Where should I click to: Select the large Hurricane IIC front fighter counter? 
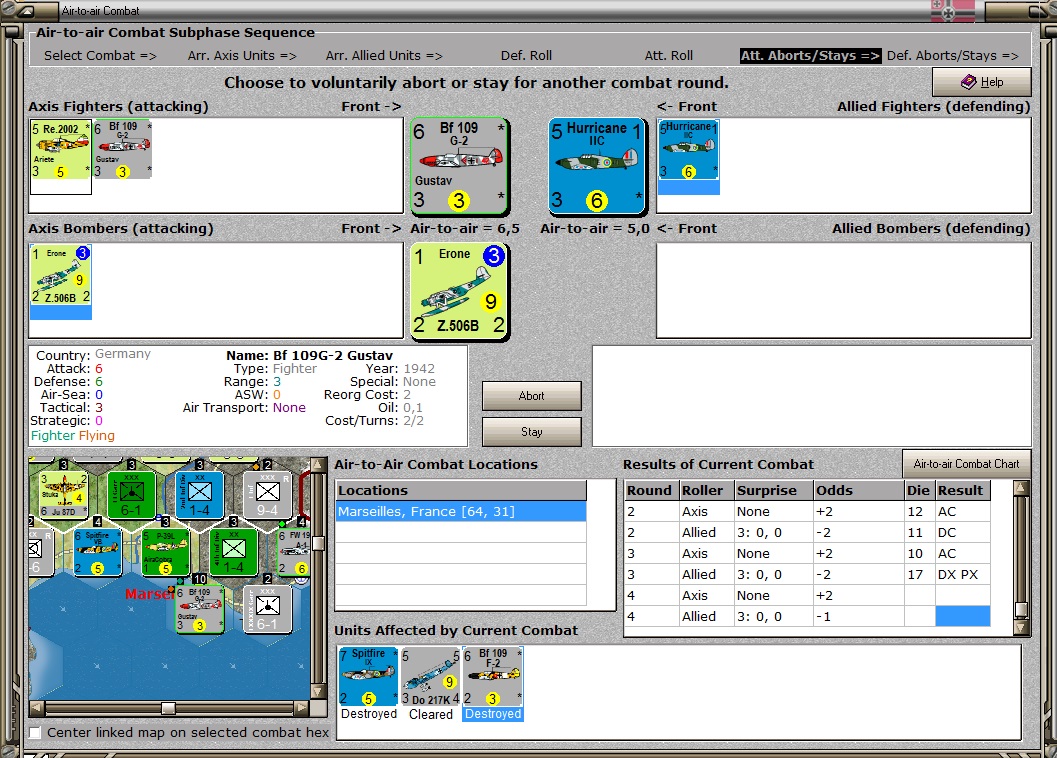596,166
